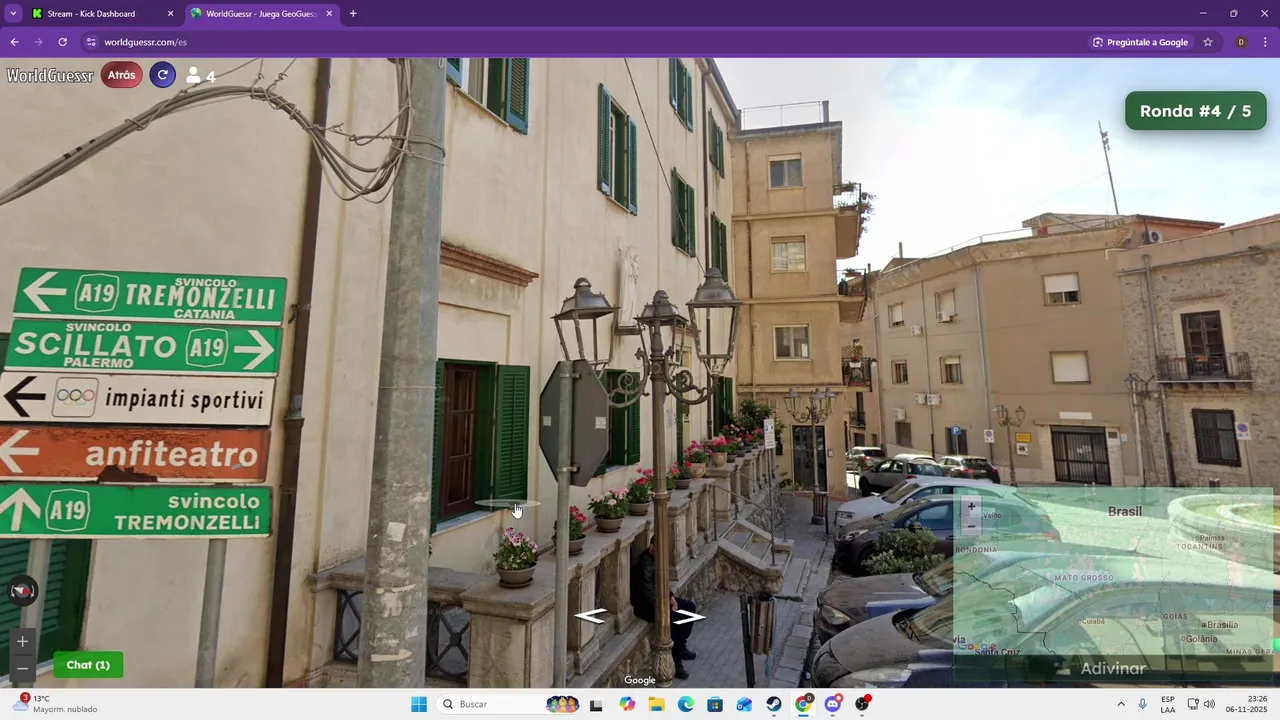Zoom out the street view with minus
Viewport: 1280px width, 720px height.
[x=22, y=668]
